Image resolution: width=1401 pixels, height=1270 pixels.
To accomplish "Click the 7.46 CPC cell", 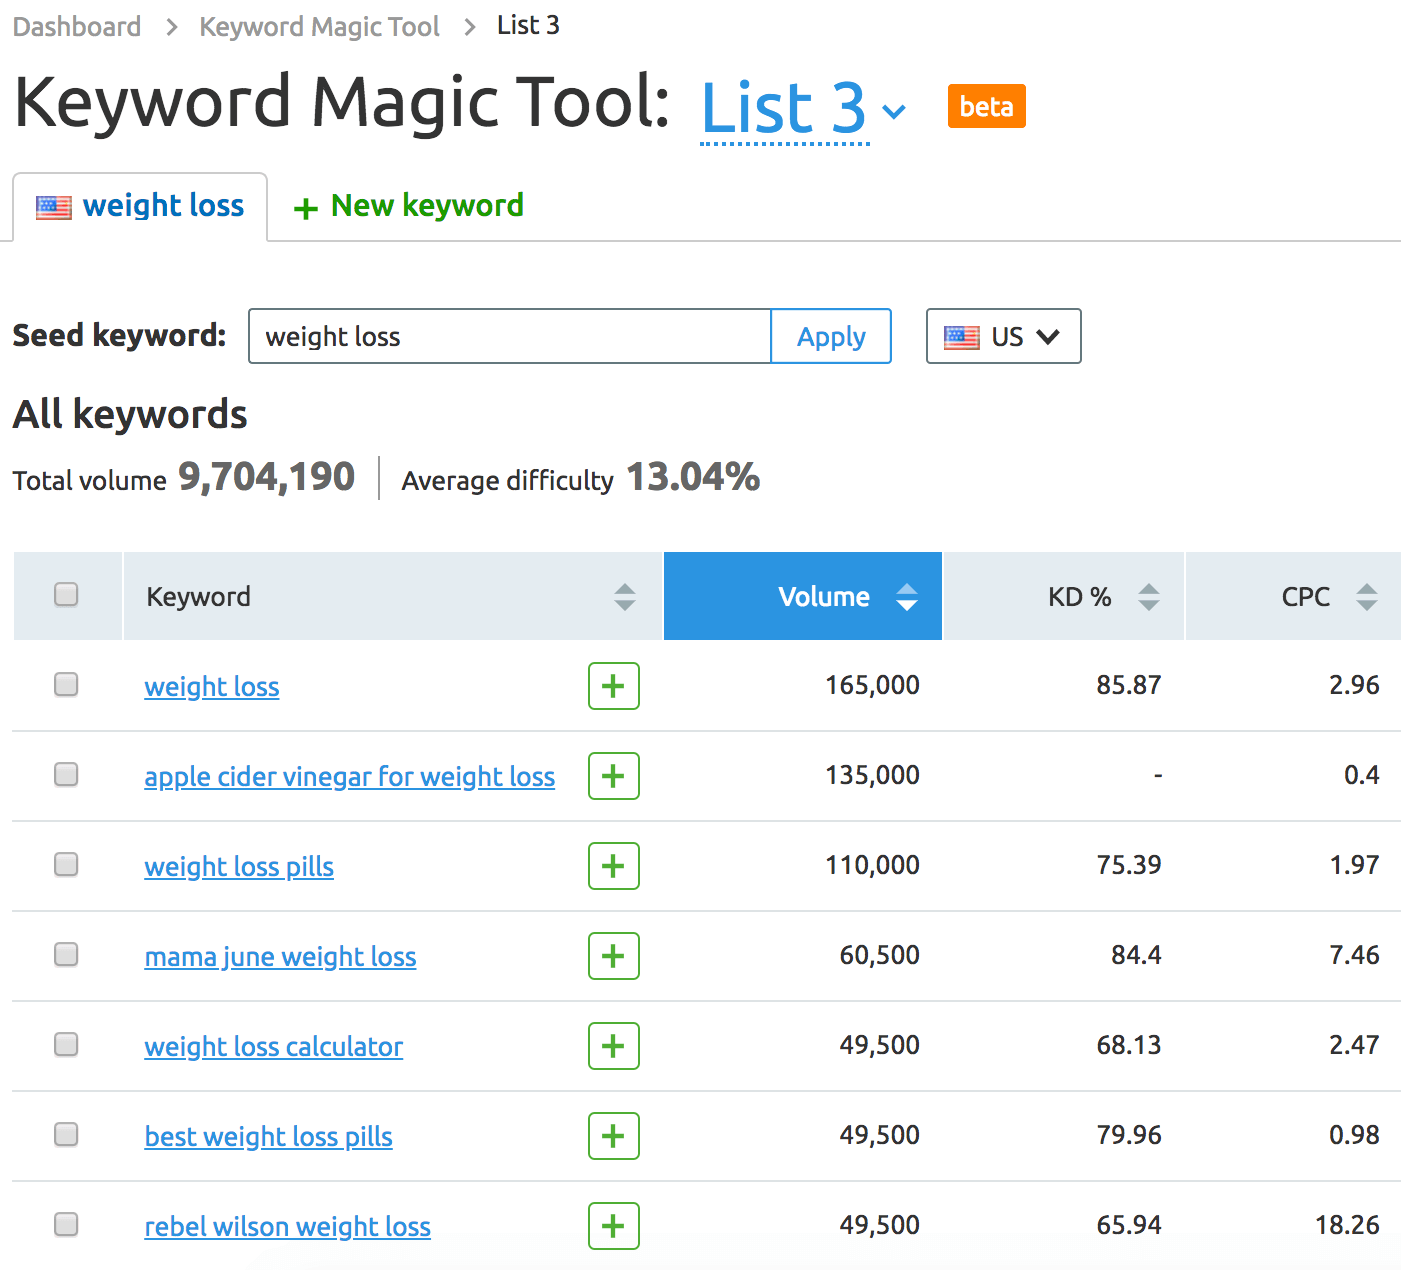I will [x=1354, y=955].
